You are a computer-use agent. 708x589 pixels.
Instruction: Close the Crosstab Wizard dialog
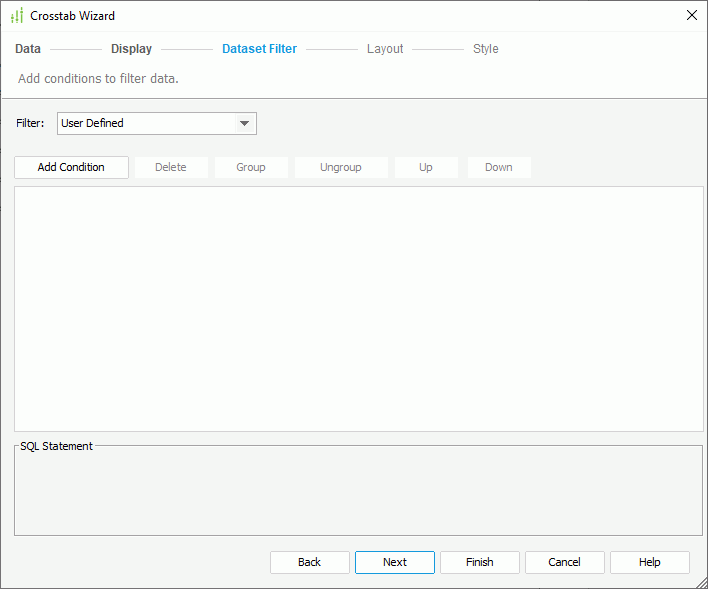tap(691, 15)
